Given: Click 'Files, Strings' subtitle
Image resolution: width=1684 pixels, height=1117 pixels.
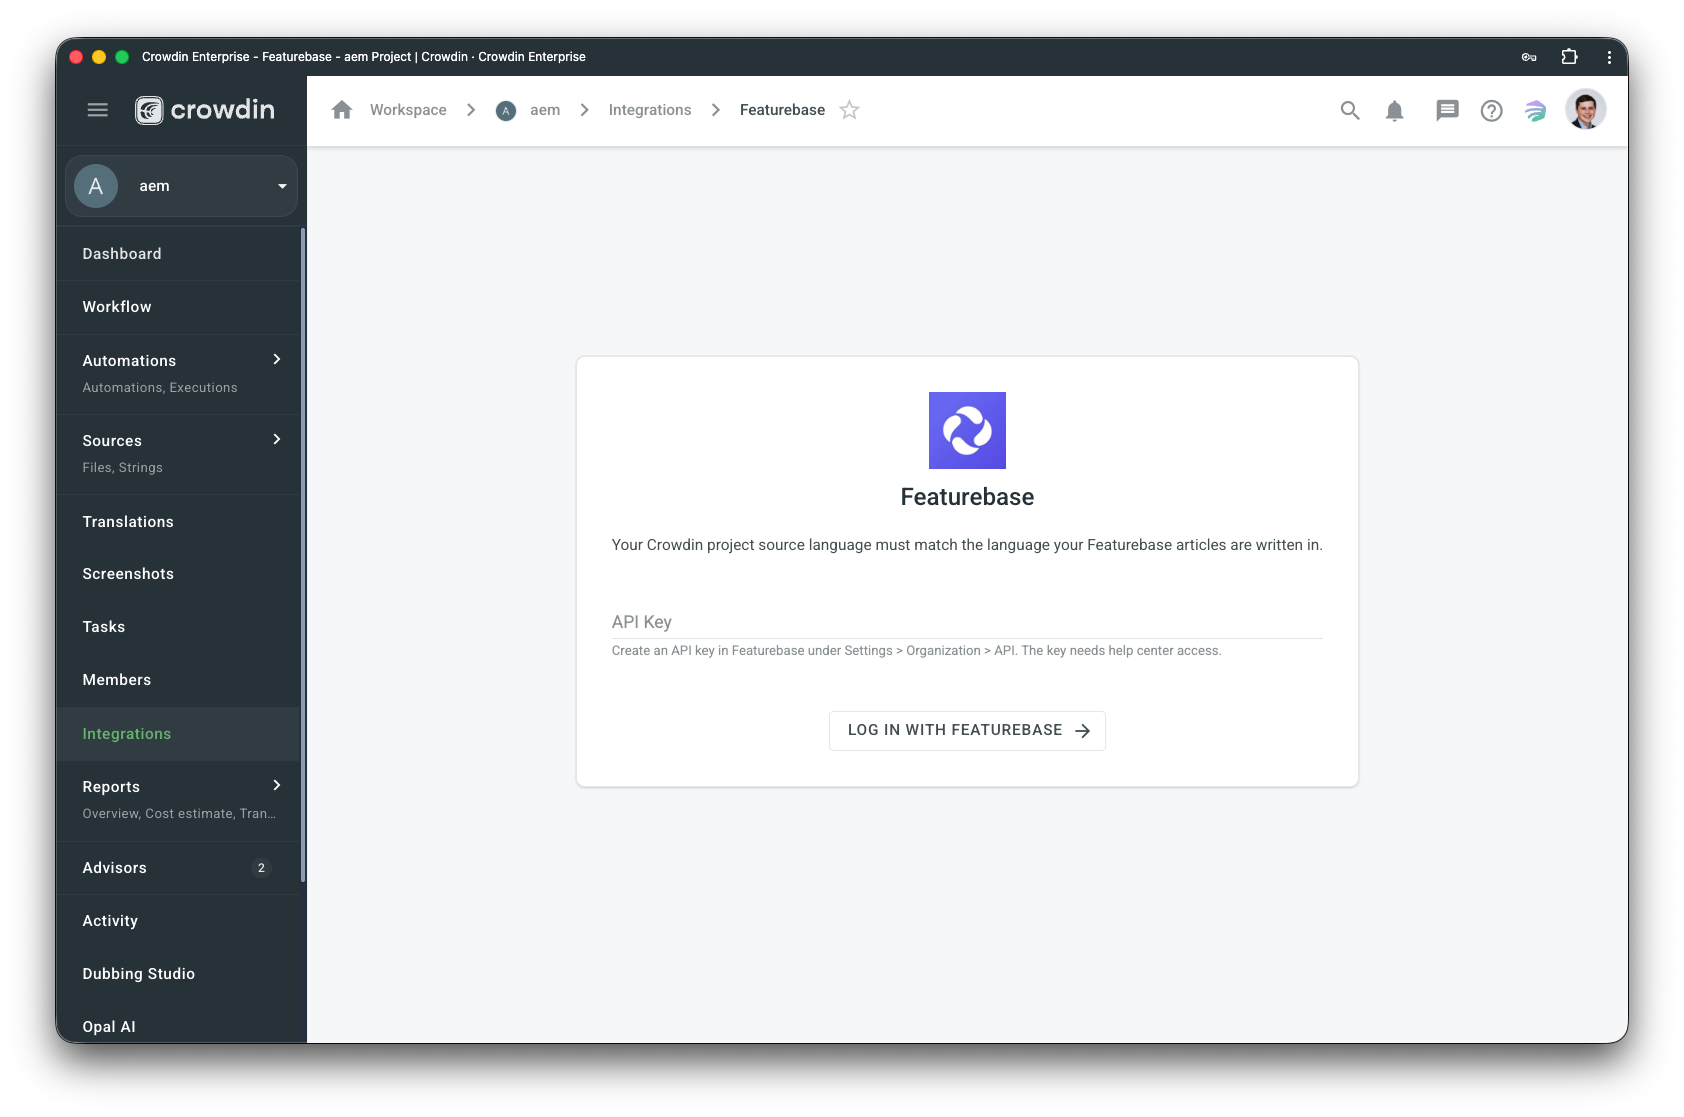Looking at the screenshot, I should coord(122,468).
